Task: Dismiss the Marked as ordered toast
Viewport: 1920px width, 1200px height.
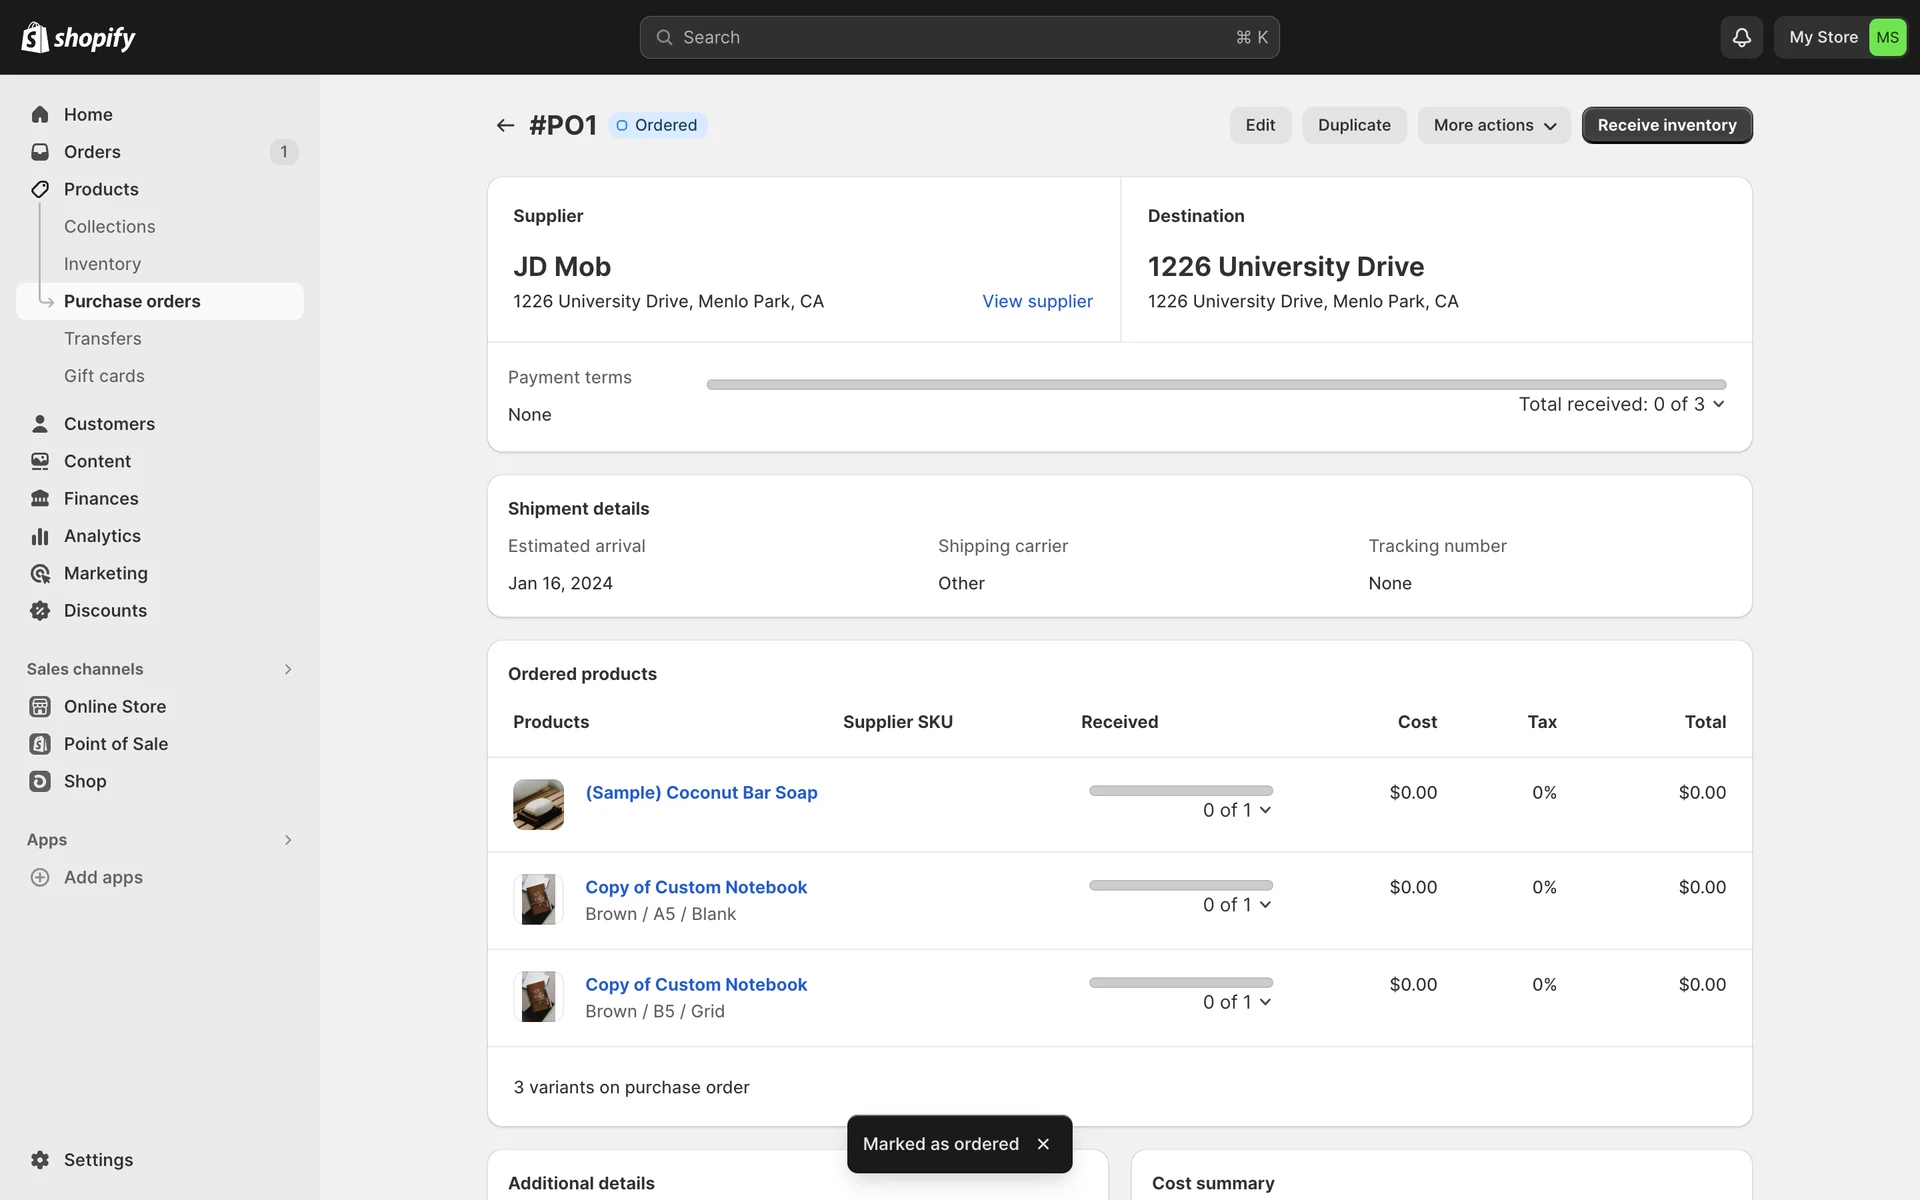Action: [1043, 1144]
